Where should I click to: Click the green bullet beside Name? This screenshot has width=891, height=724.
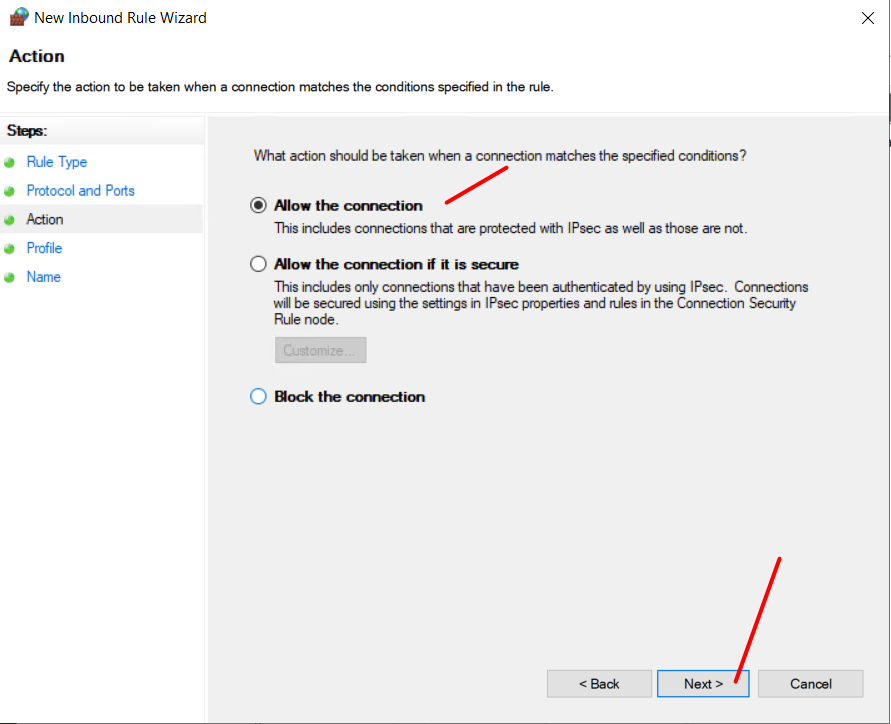coord(9,277)
